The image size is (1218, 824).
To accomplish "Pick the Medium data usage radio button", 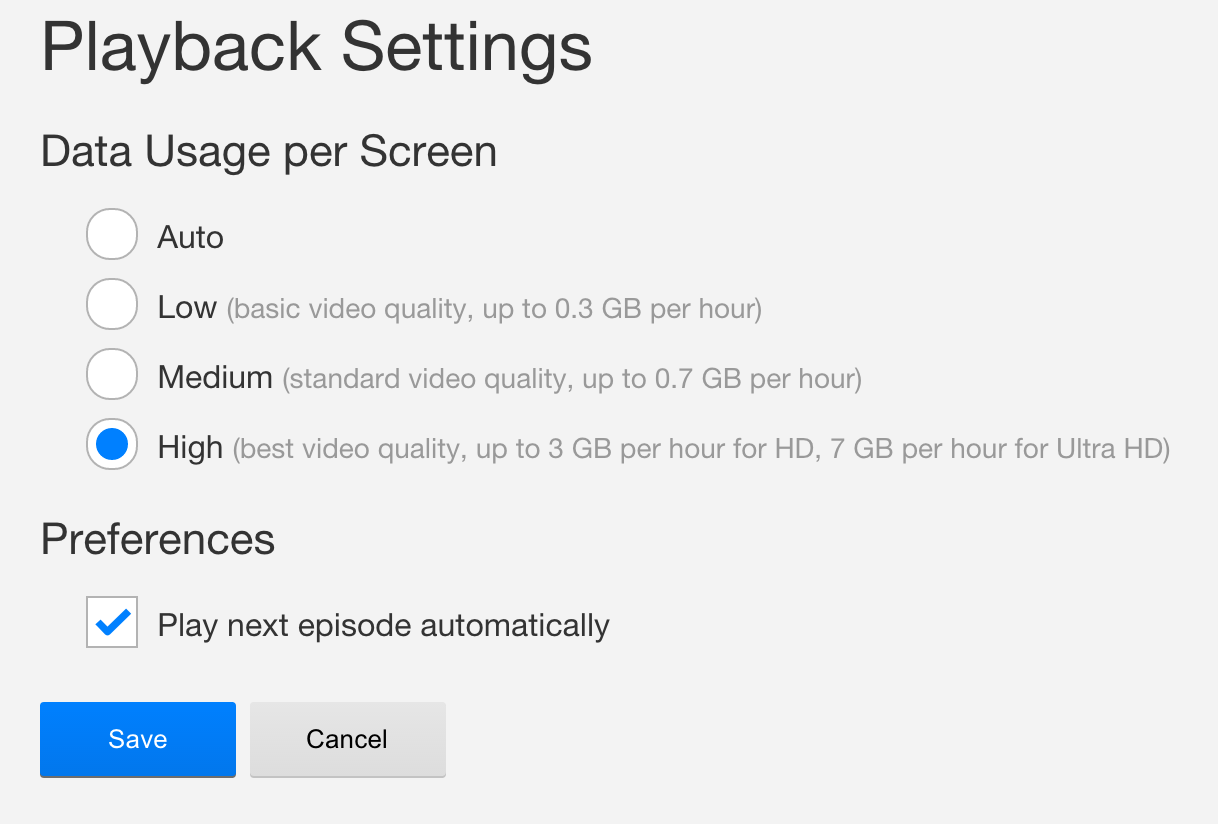I will tap(112, 375).
